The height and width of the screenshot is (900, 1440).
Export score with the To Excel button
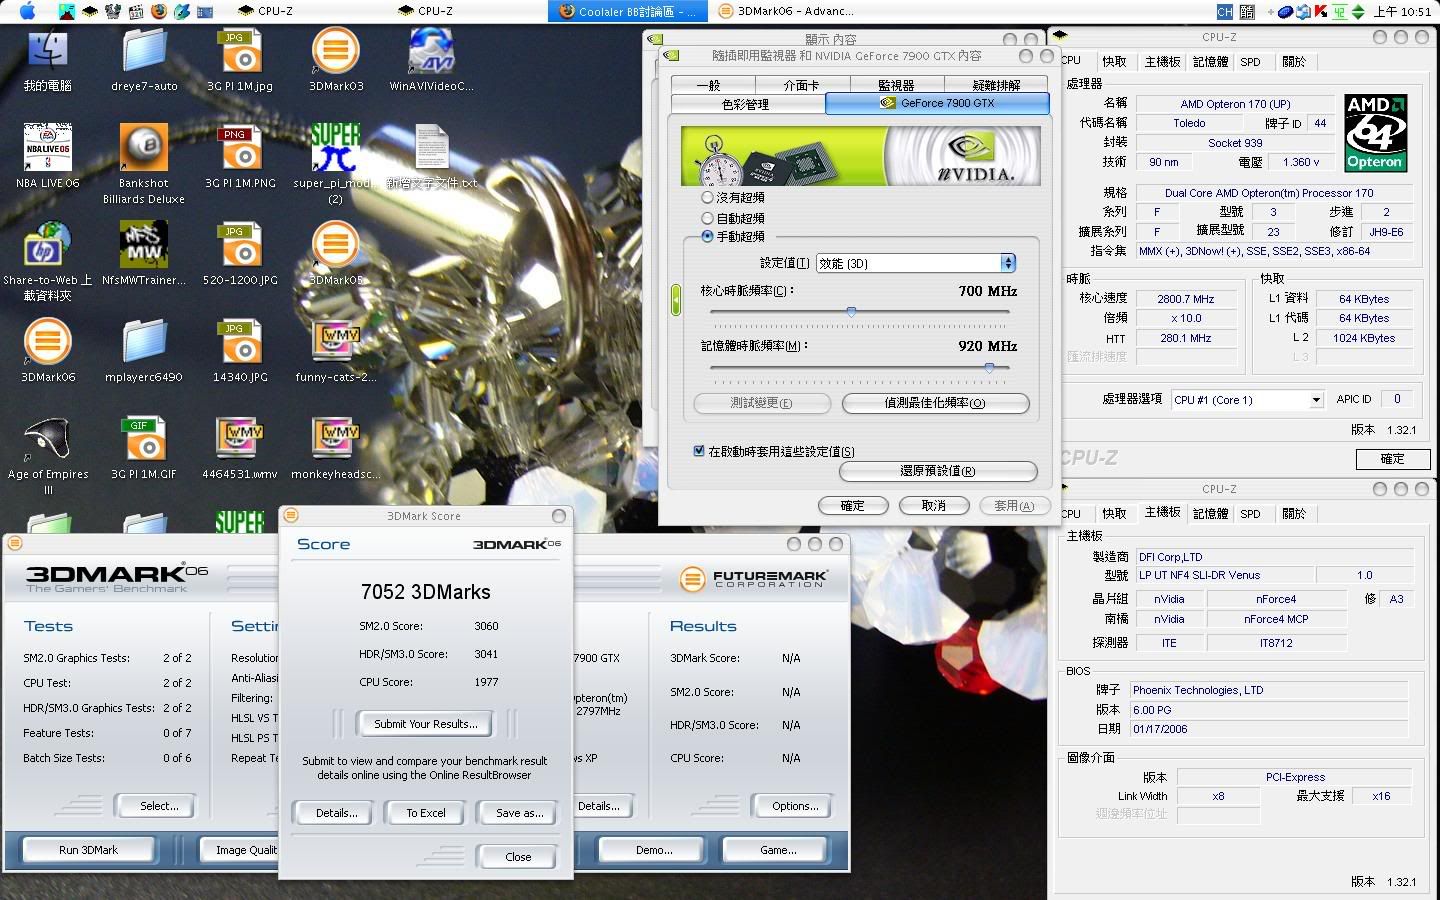tap(426, 813)
